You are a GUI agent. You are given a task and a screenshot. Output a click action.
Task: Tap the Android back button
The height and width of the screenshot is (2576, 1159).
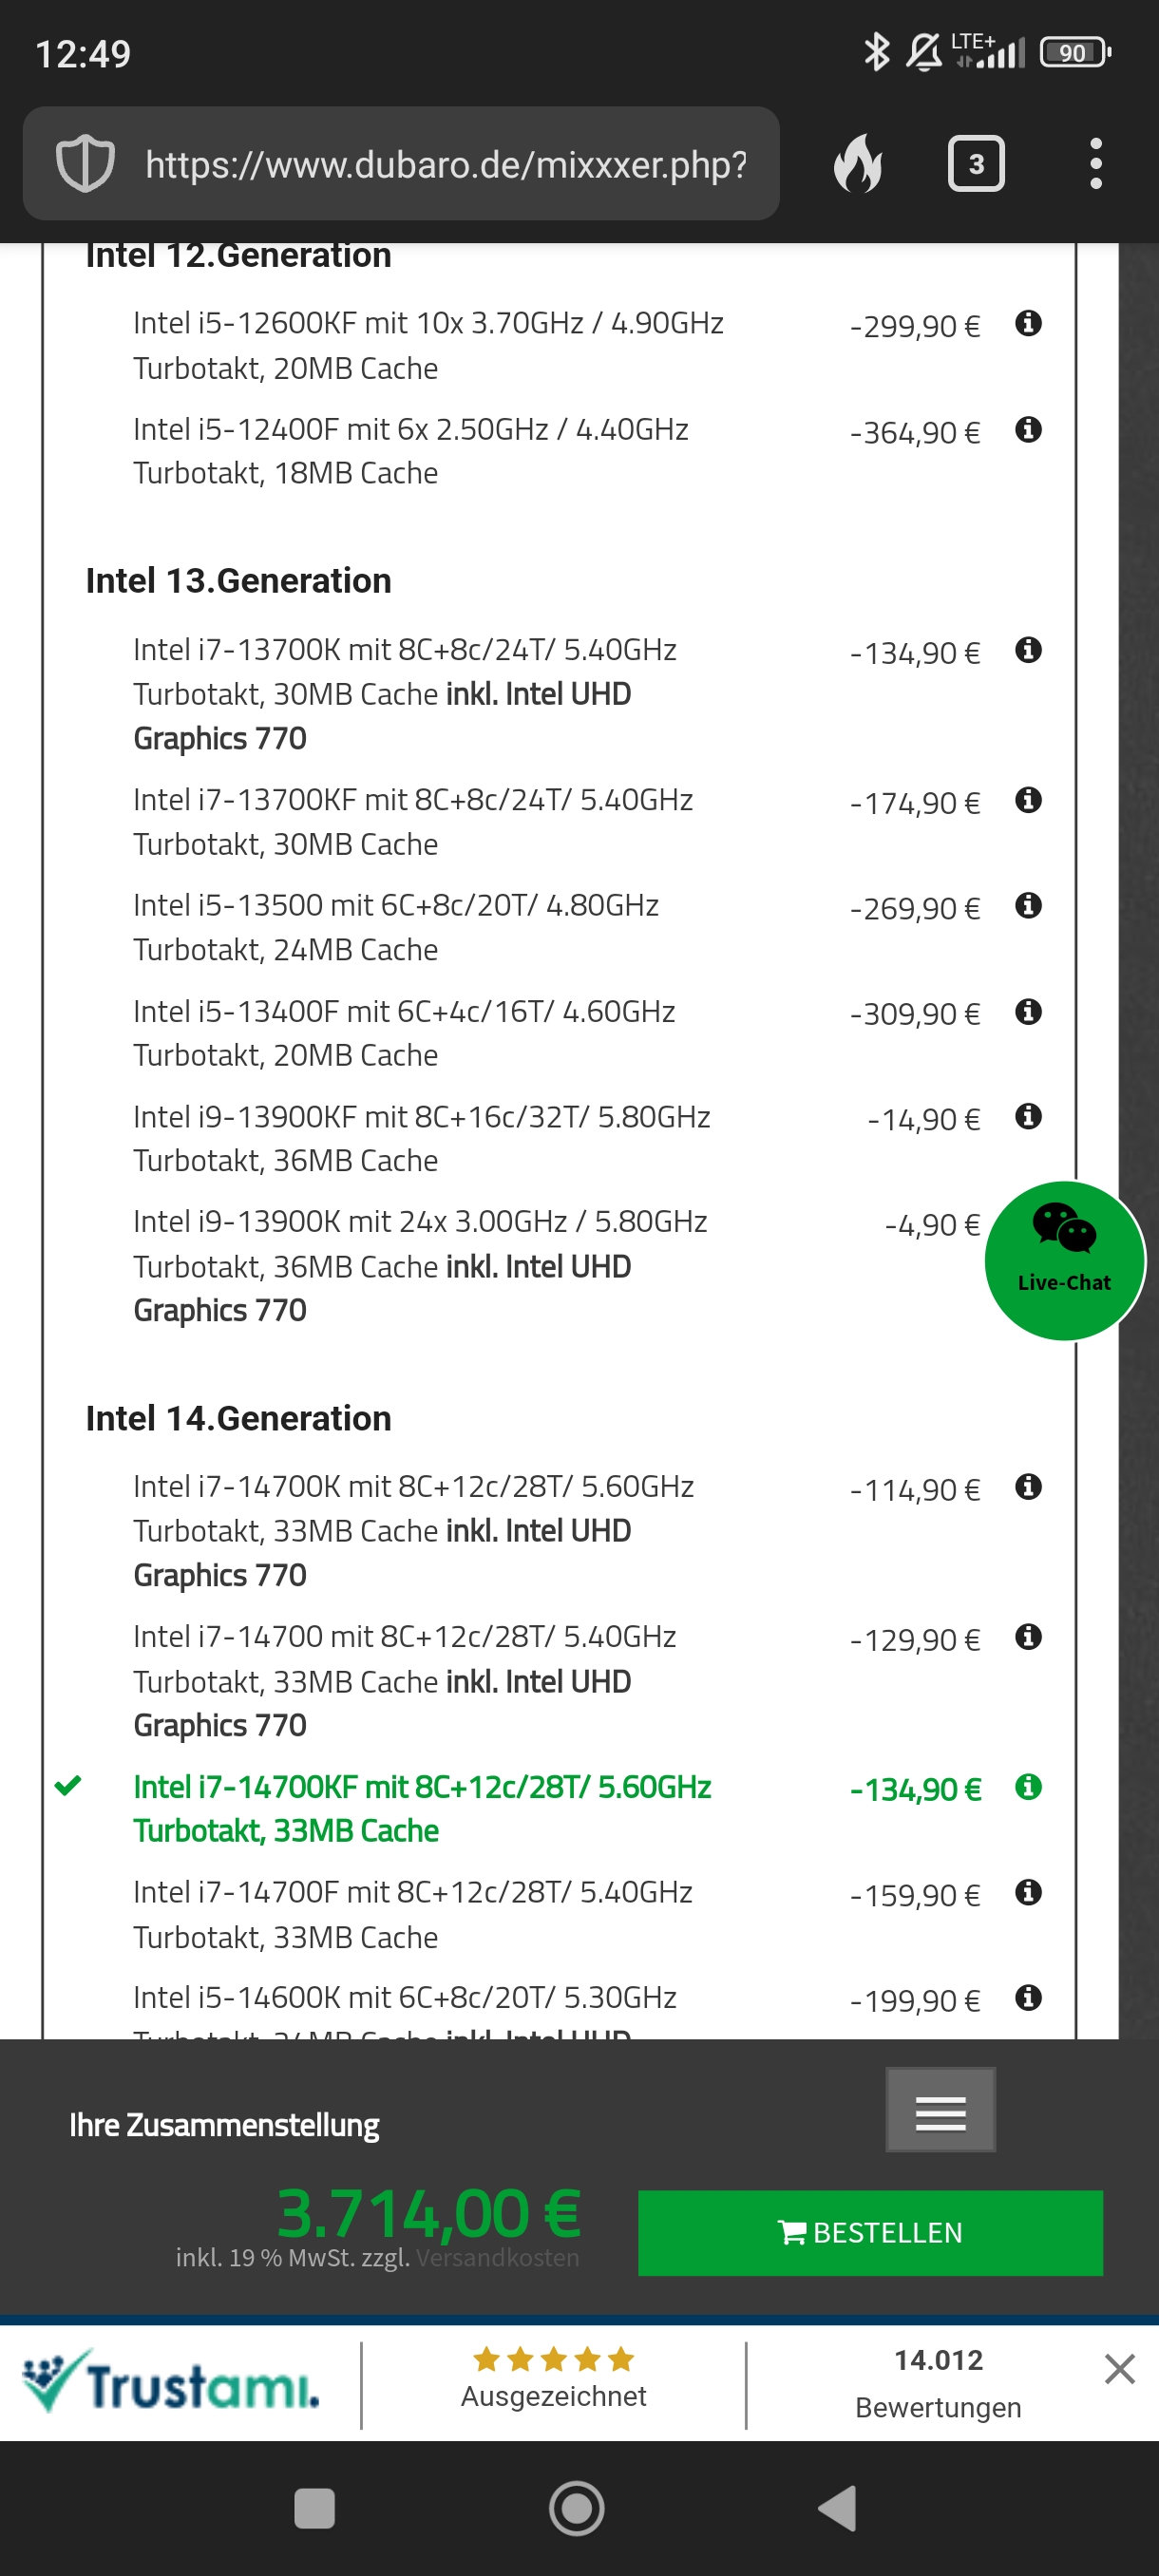point(838,2508)
